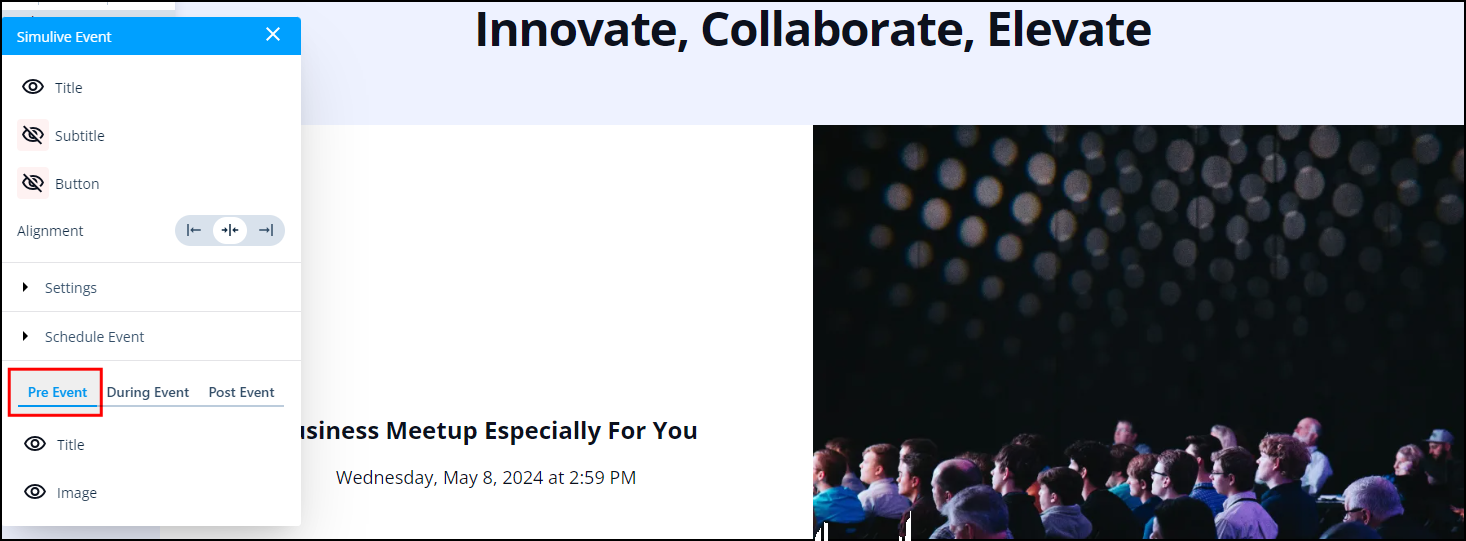The width and height of the screenshot is (1466, 541).
Task: Open the Post Event tab
Action: (x=241, y=392)
